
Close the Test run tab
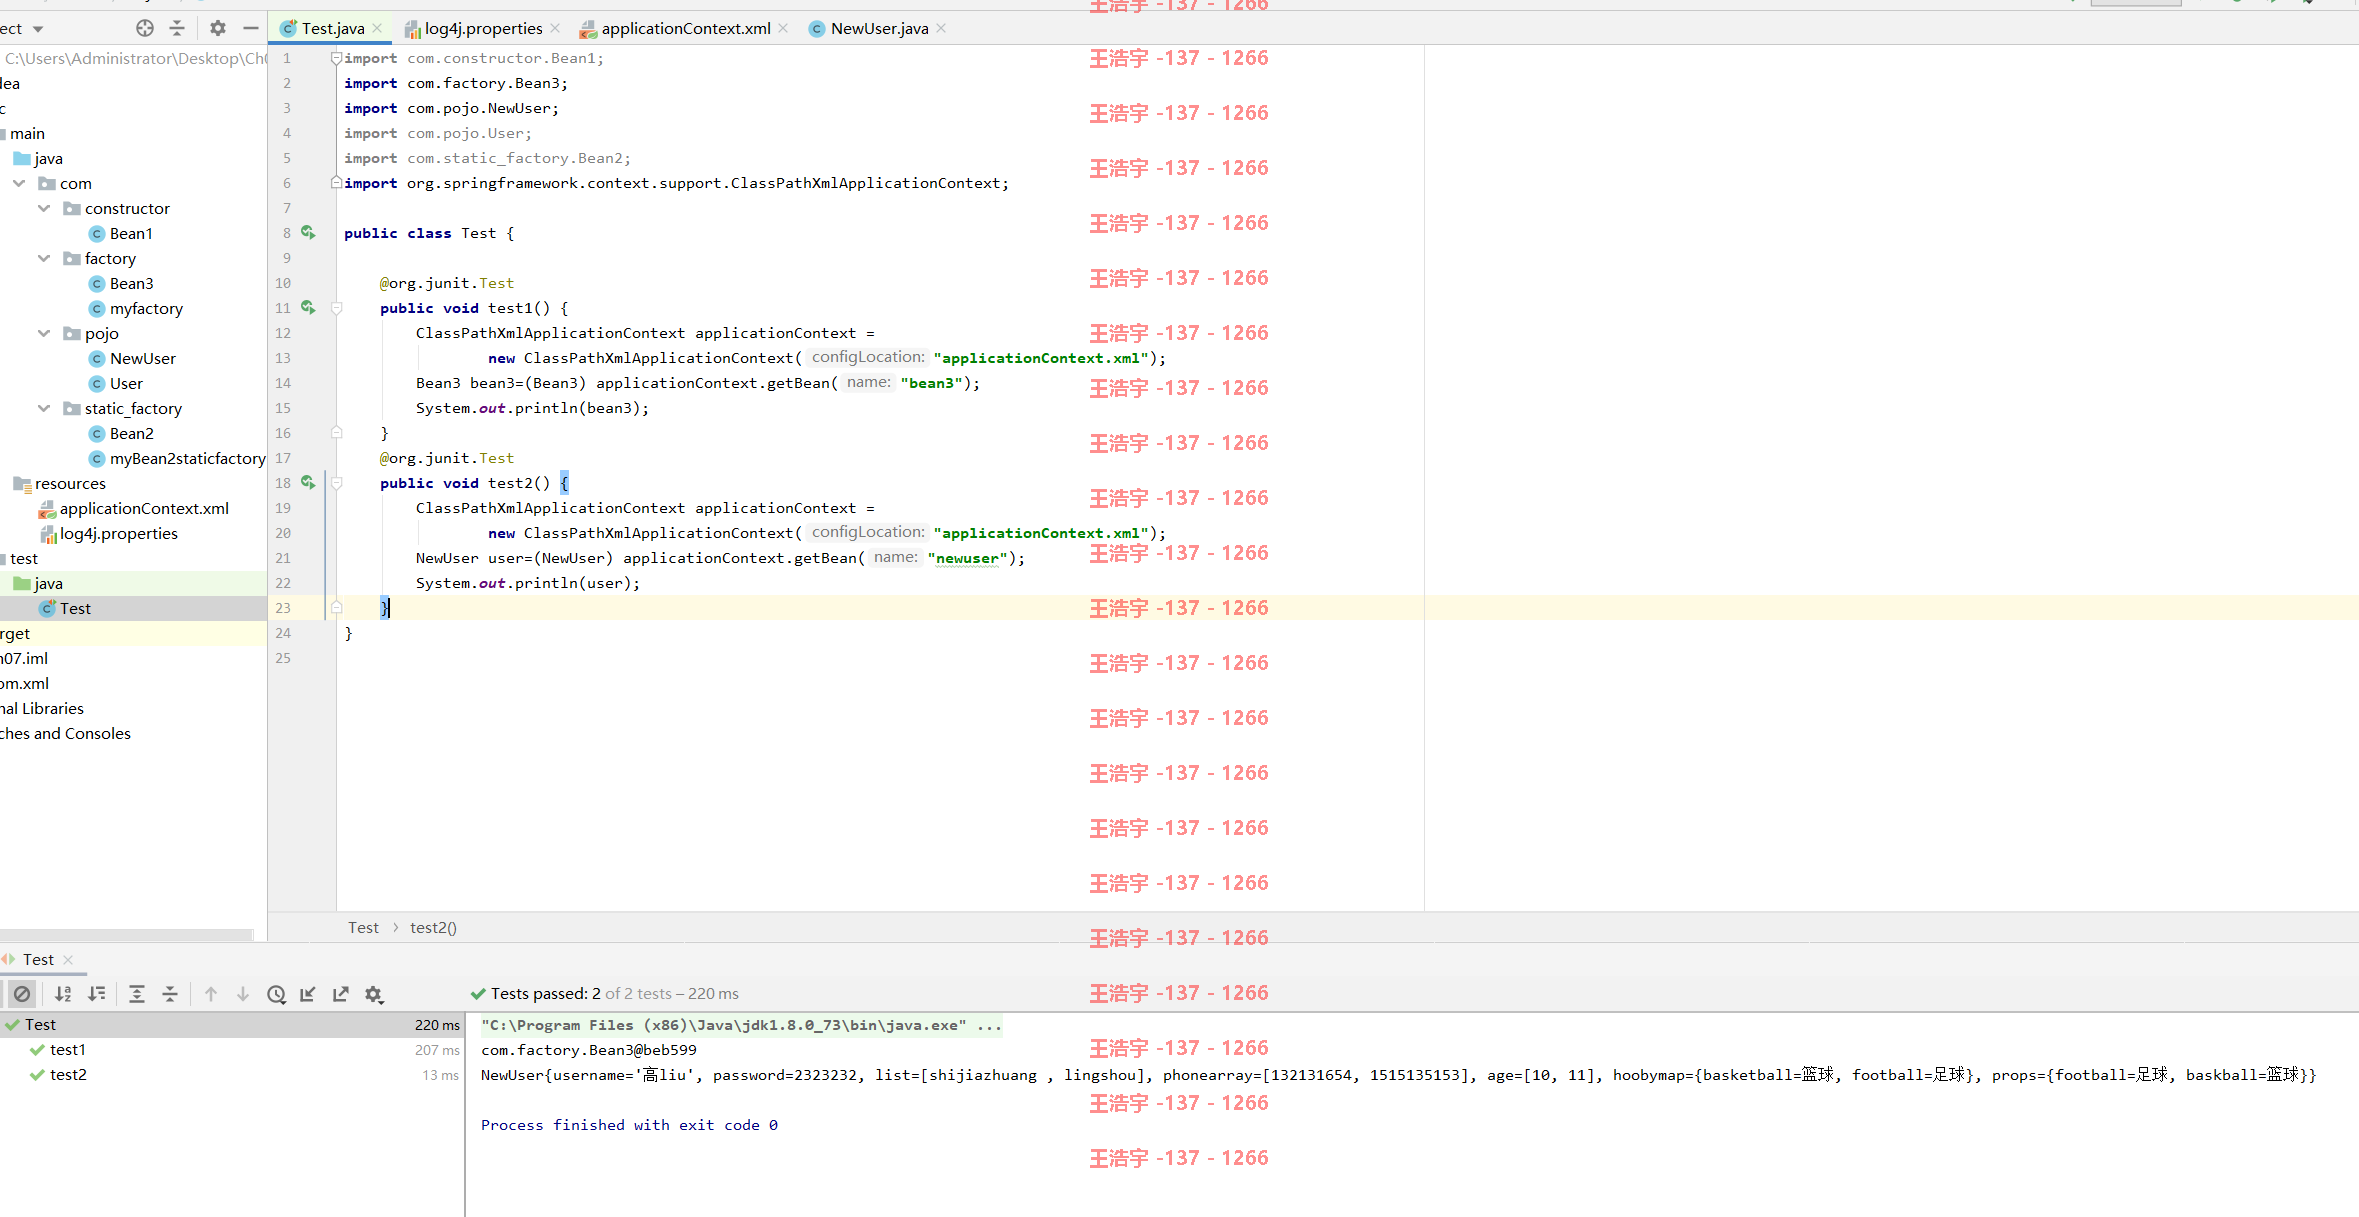[68, 960]
